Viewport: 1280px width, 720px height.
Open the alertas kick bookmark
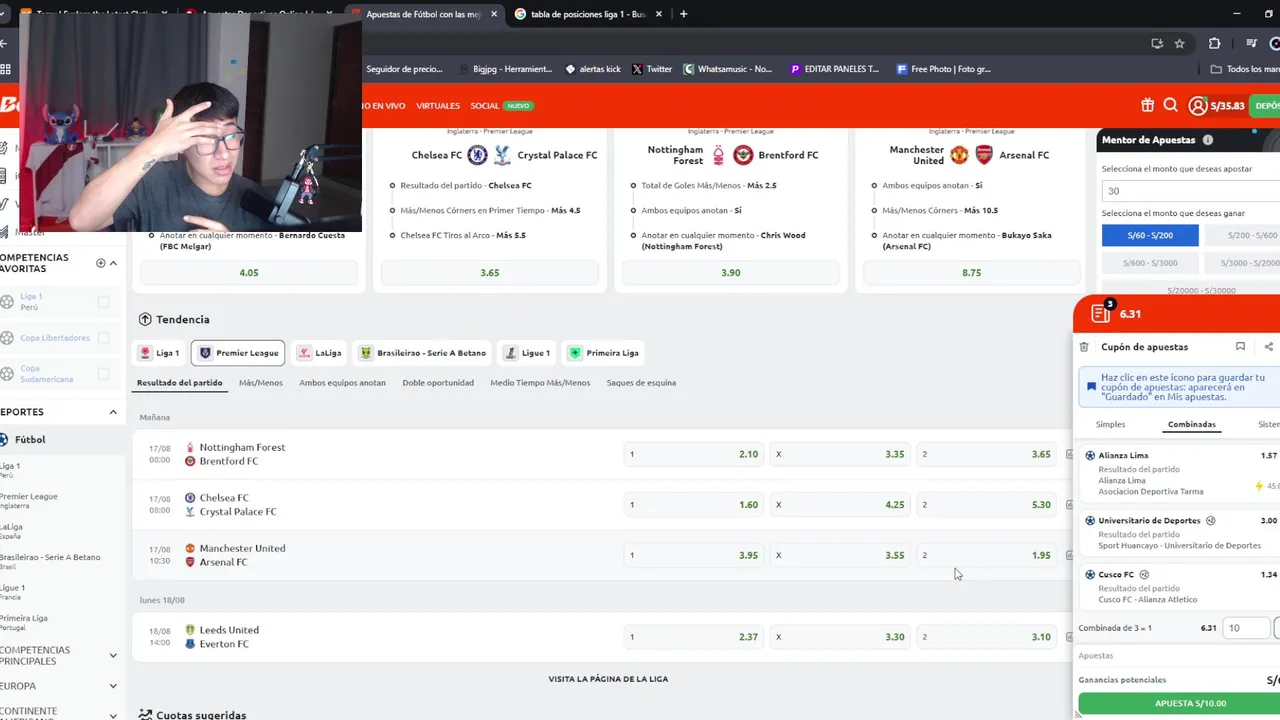[x=593, y=69]
